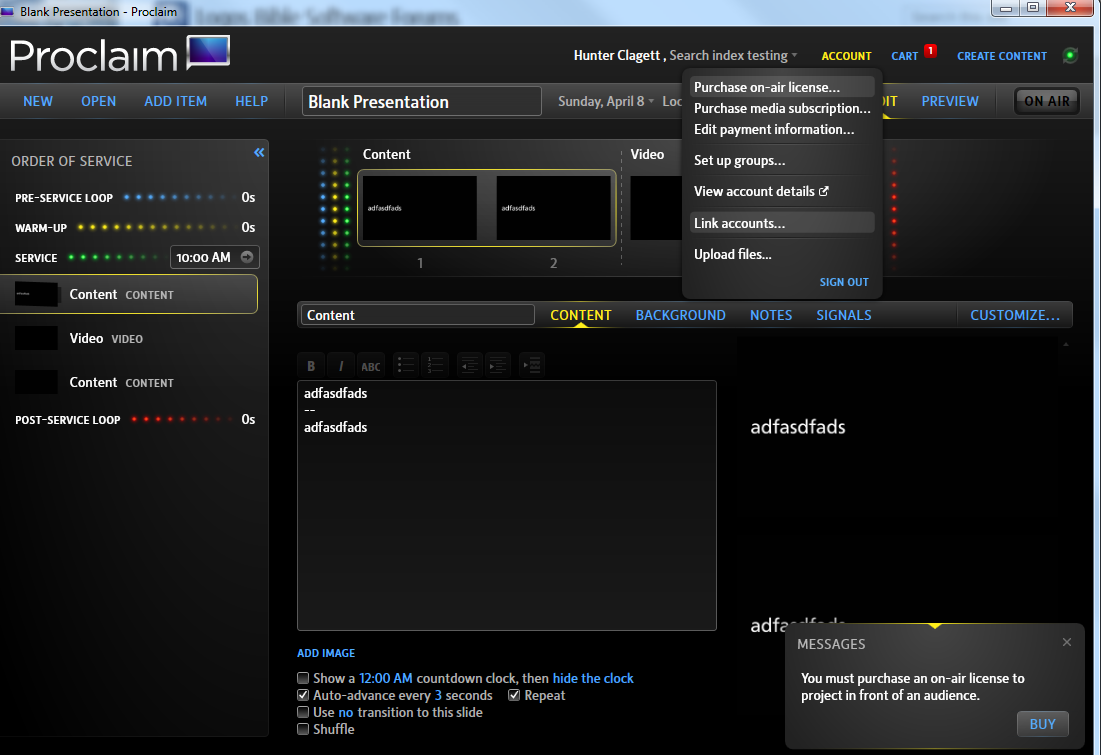
Task: Toggle the ON AIR button
Action: [1046, 101]
